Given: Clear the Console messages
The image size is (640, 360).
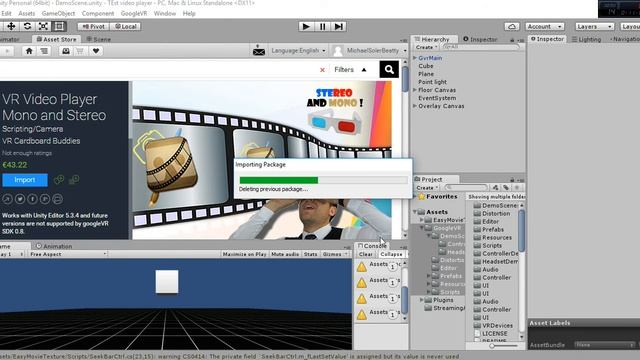Looking at the screenshot, I should coord(365,254).
